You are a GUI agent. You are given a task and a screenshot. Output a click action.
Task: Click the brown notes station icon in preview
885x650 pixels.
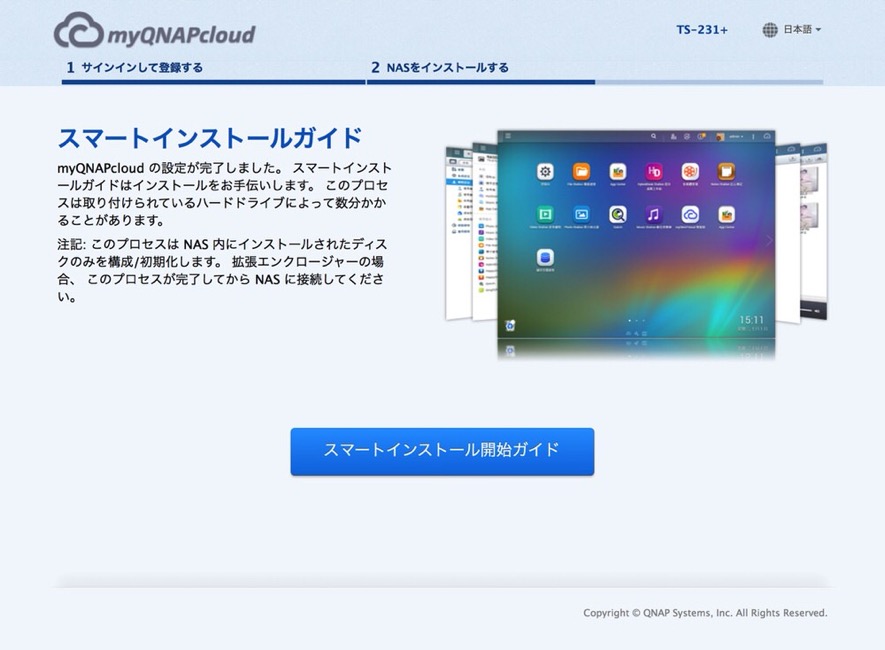click(x=726, y=172)
